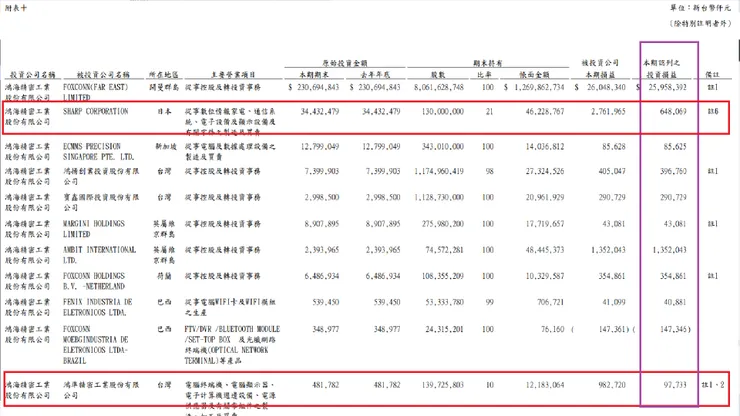This screenshot has height=416, width=740.
Task: Select FENIX INDUSTRIA DE ELETRONICOS LTDA. cell
Action: pos(98,307)
